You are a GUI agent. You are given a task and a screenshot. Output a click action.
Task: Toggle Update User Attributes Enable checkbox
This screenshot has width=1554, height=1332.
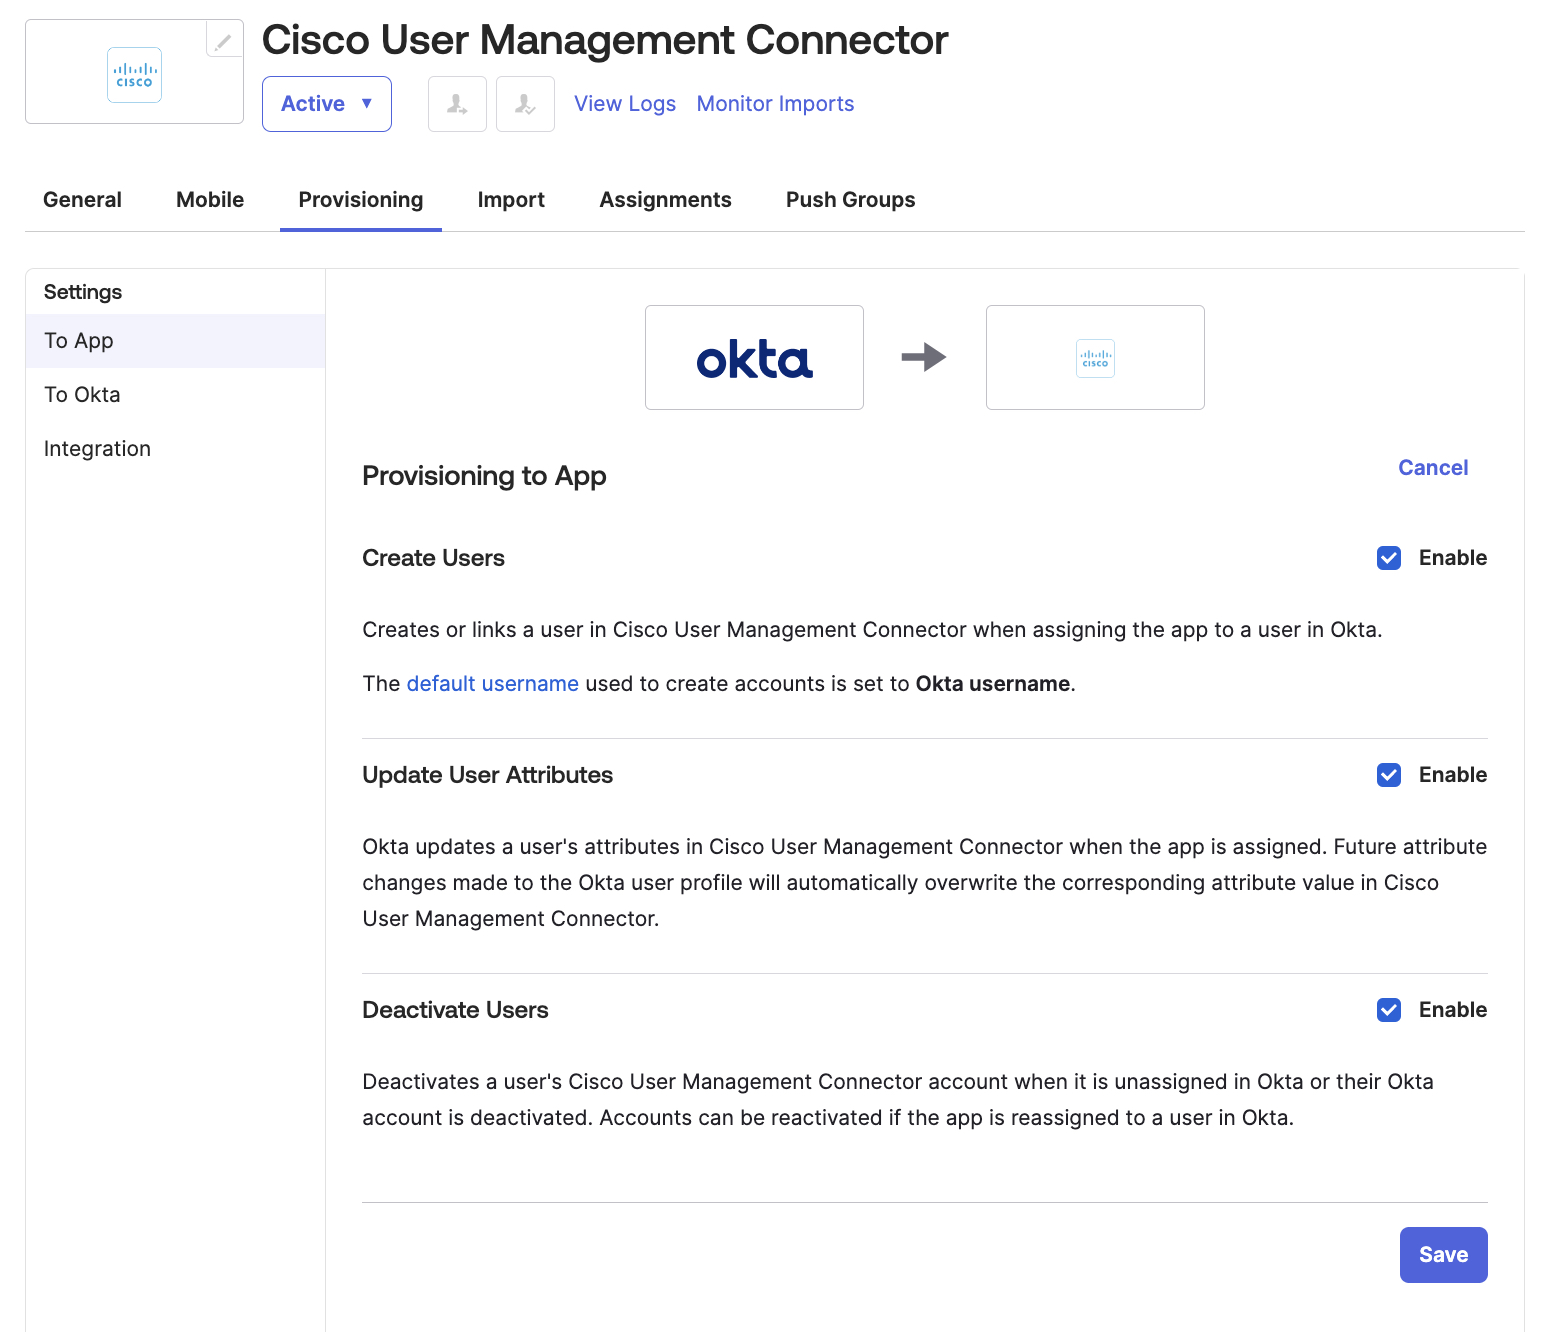tap(1389, 775)
